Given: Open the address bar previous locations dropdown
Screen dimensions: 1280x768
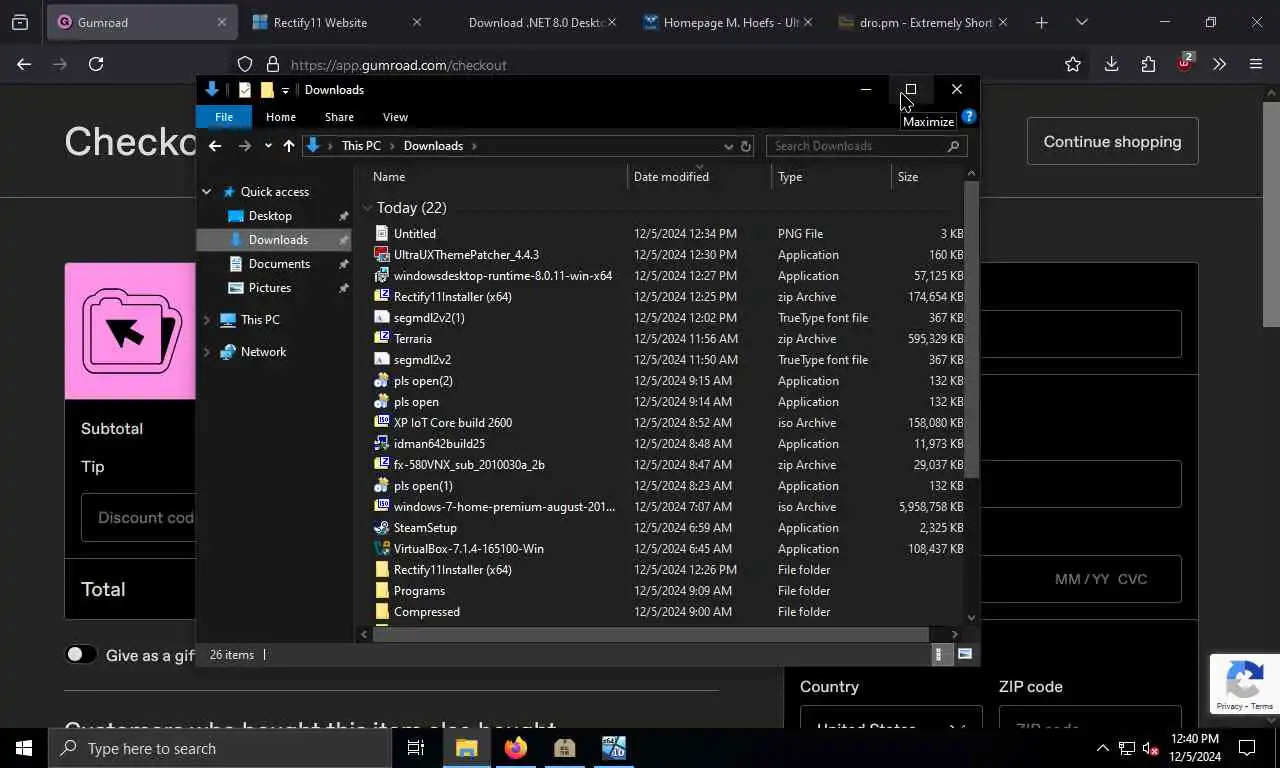Looking at the screenshot, I should click(x=728, y=146).
